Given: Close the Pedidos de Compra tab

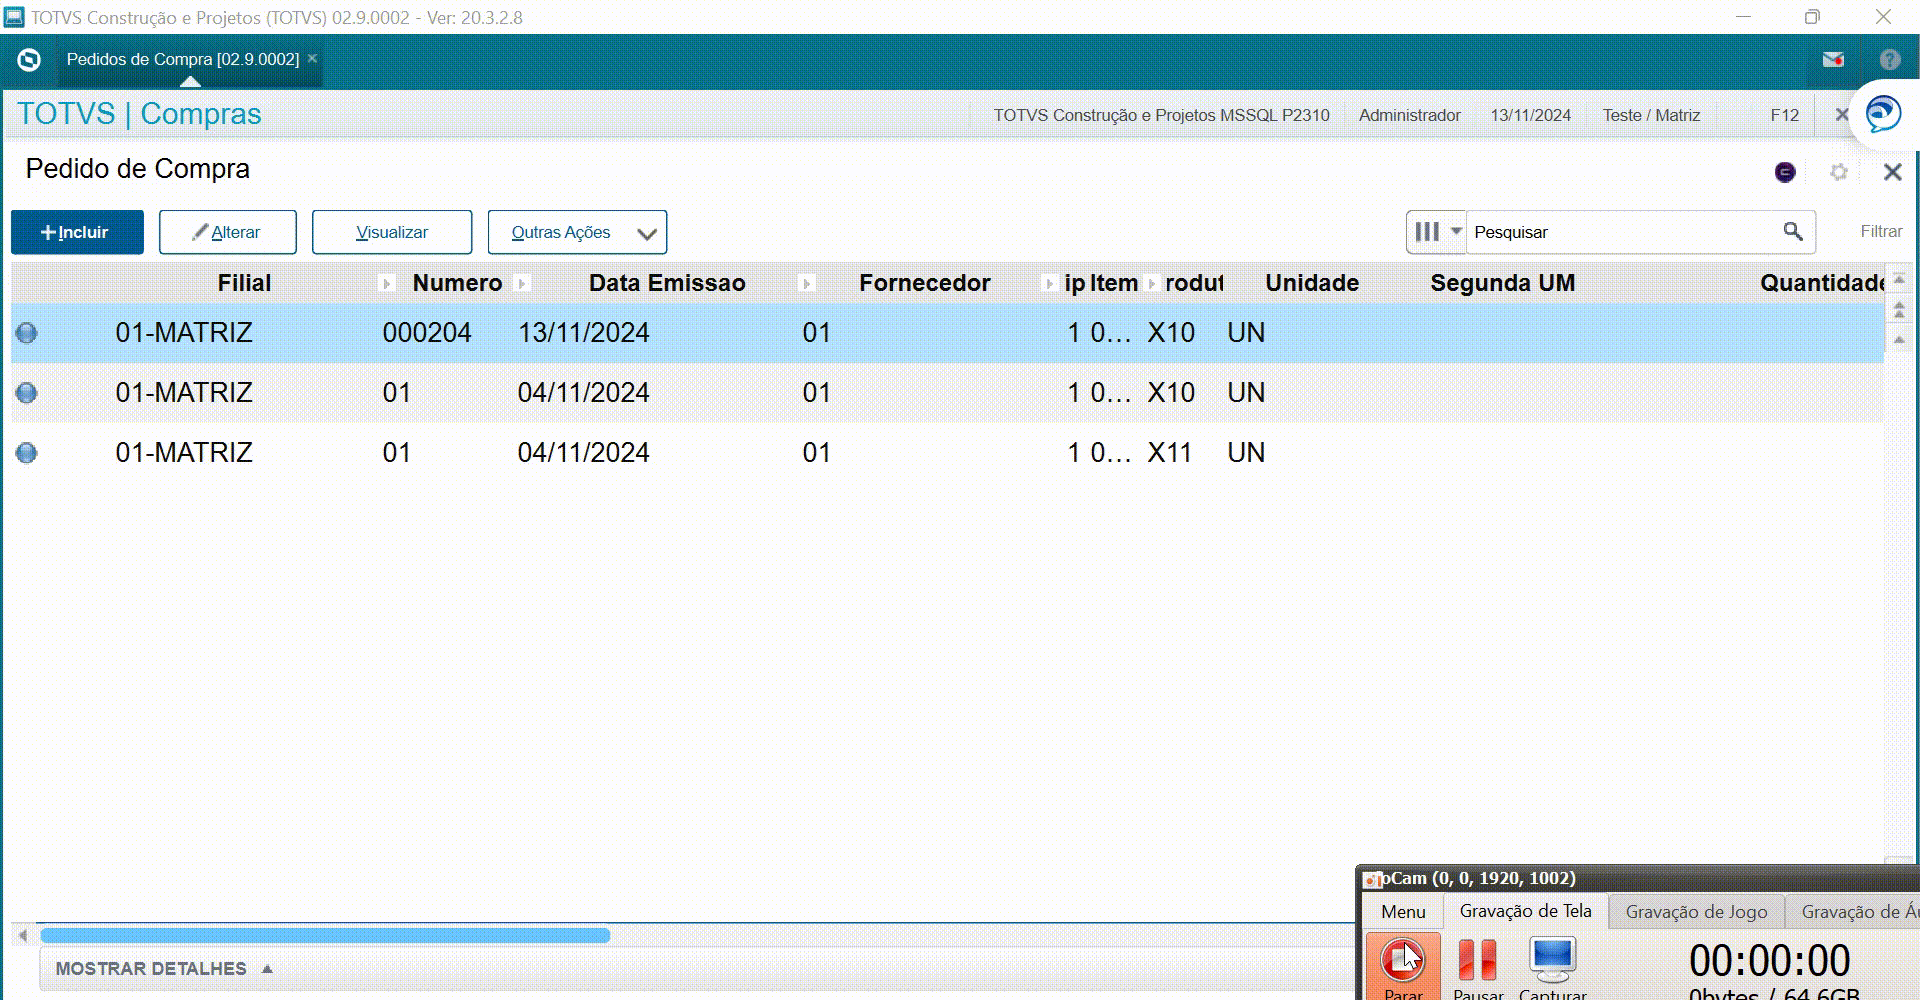Looking at the screenshot, I should [312, 59].
